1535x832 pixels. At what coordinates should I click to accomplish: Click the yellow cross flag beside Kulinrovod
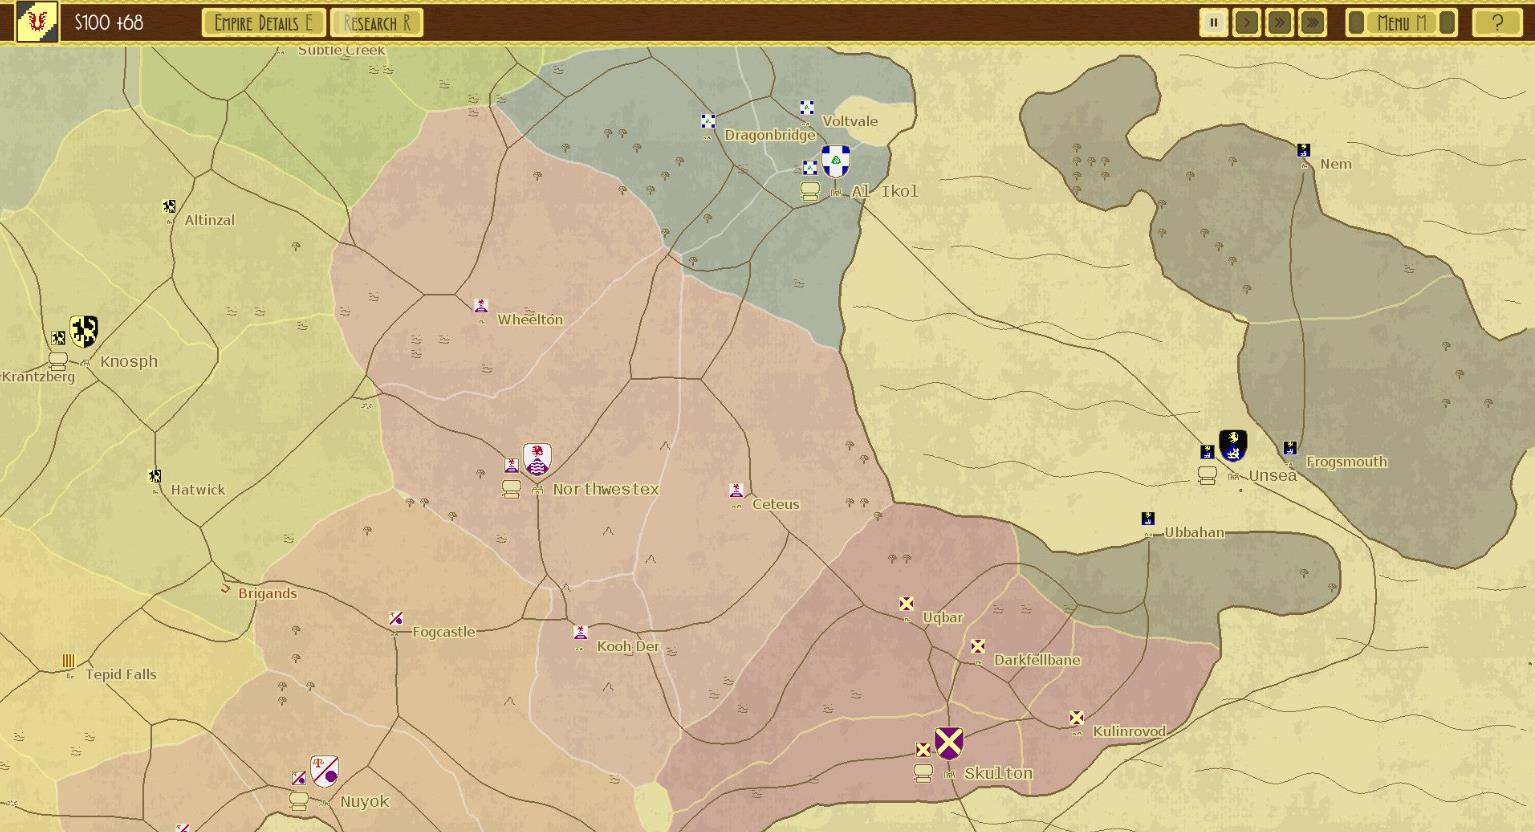coord(1076,718)
